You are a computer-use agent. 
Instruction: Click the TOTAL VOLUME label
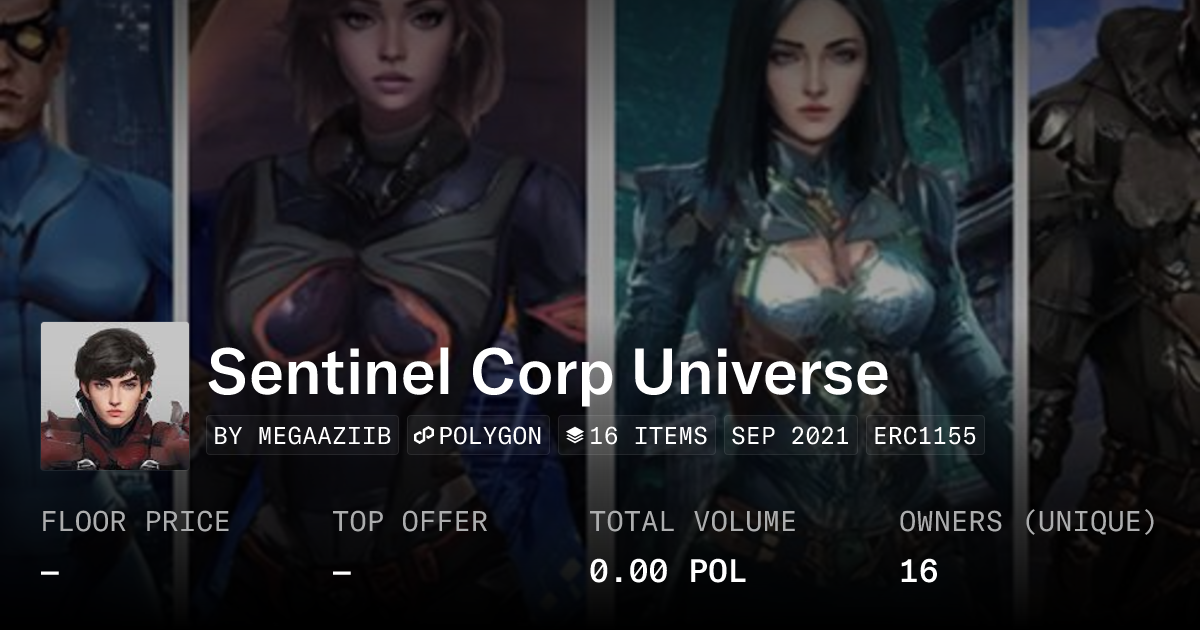693,522
